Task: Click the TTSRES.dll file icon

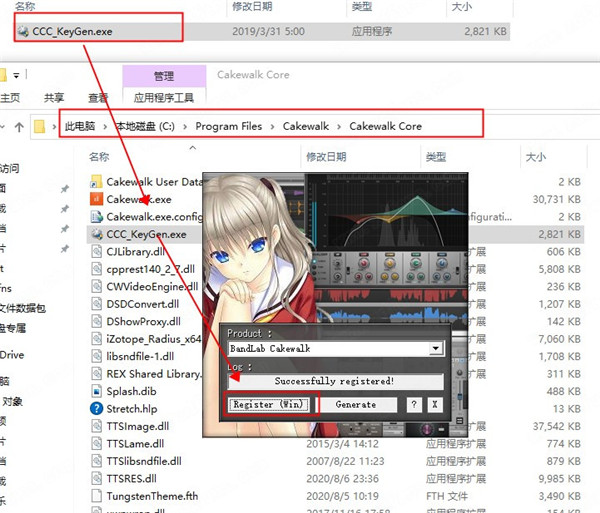Action: (96, 479)
